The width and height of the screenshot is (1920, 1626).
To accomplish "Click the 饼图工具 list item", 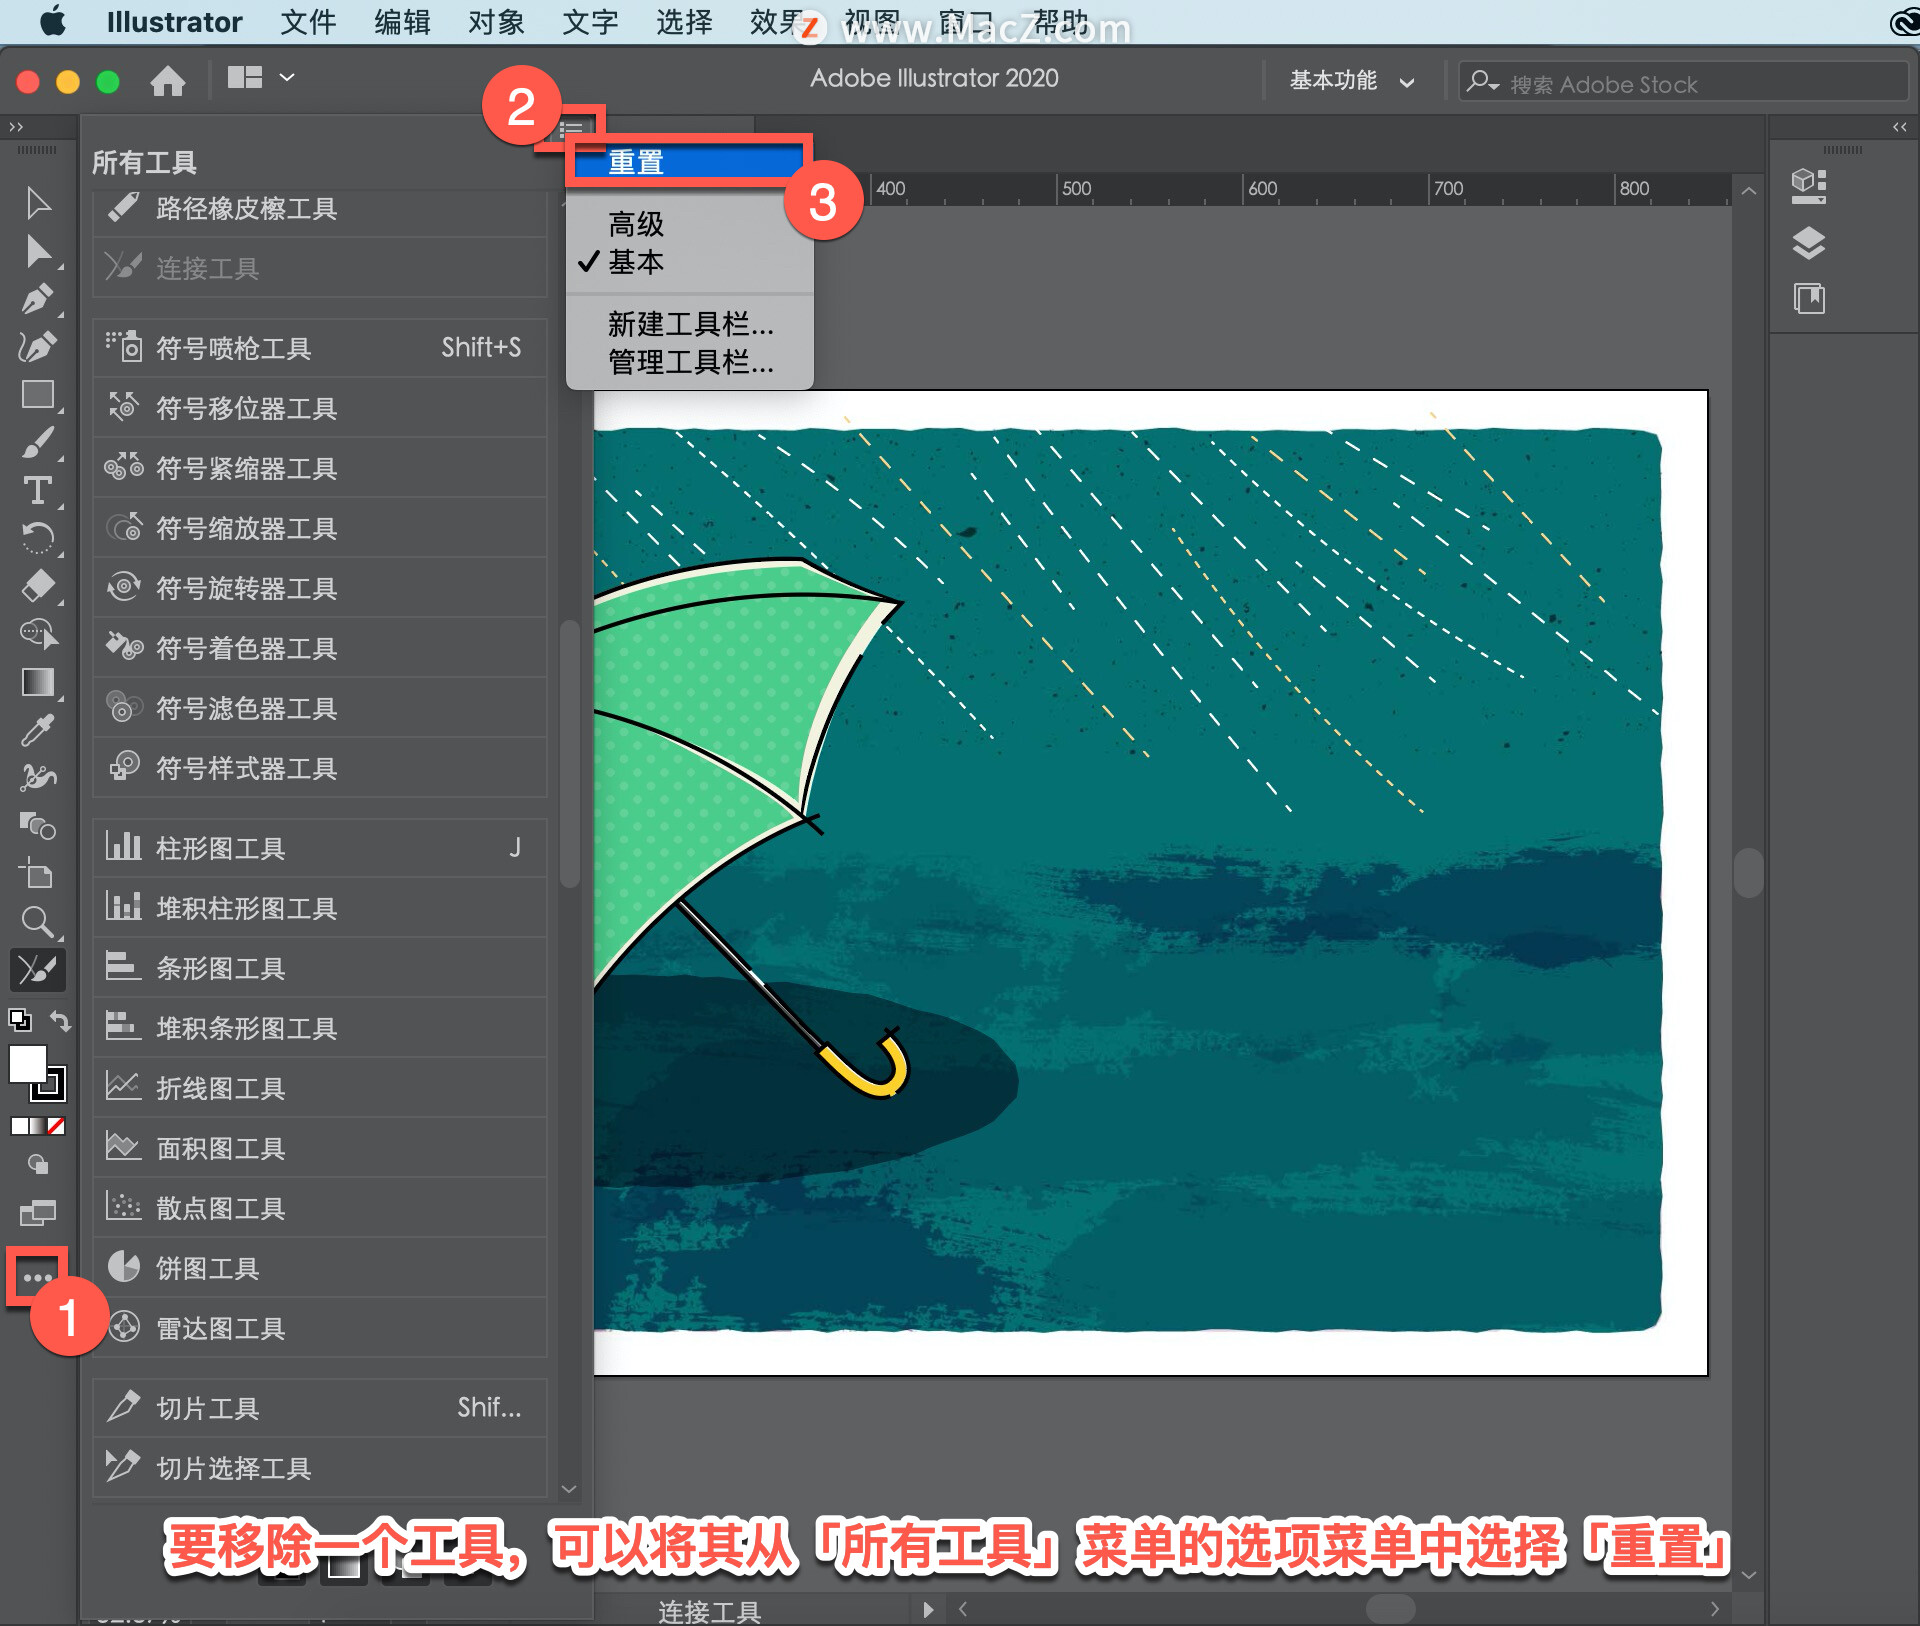I will tap(320, 1268).
